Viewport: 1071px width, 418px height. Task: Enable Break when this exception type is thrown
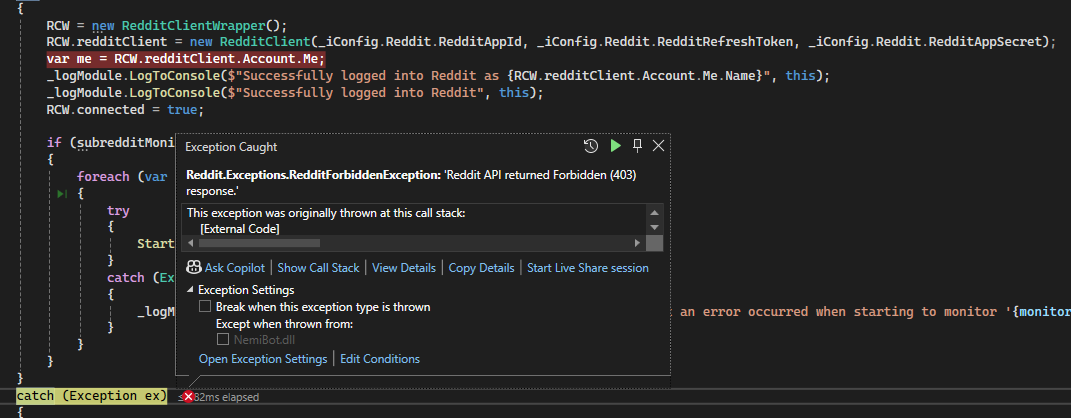point(205,307)
